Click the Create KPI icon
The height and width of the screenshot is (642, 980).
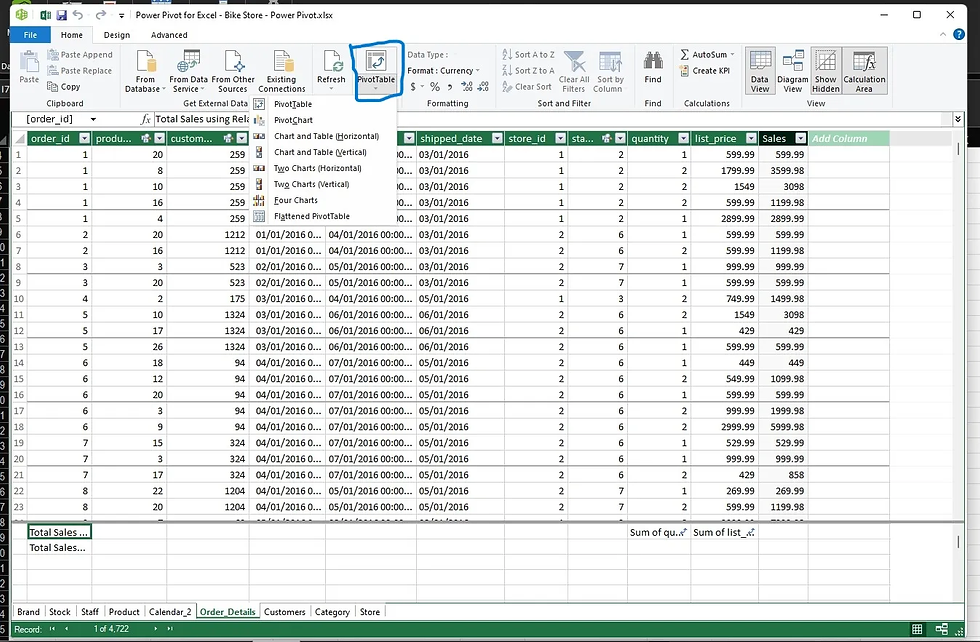(685, 71)
